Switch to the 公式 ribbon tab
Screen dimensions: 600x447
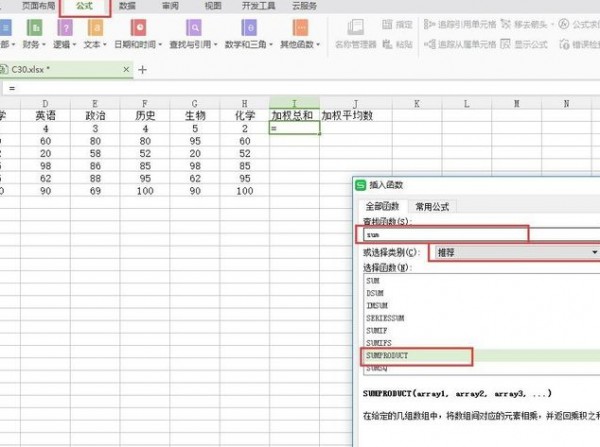click(x=85, y=6)
